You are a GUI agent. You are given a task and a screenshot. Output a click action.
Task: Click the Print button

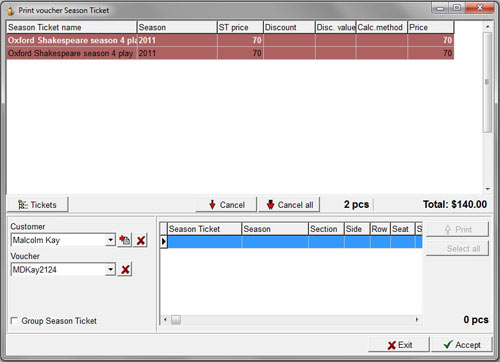point(457,229)
